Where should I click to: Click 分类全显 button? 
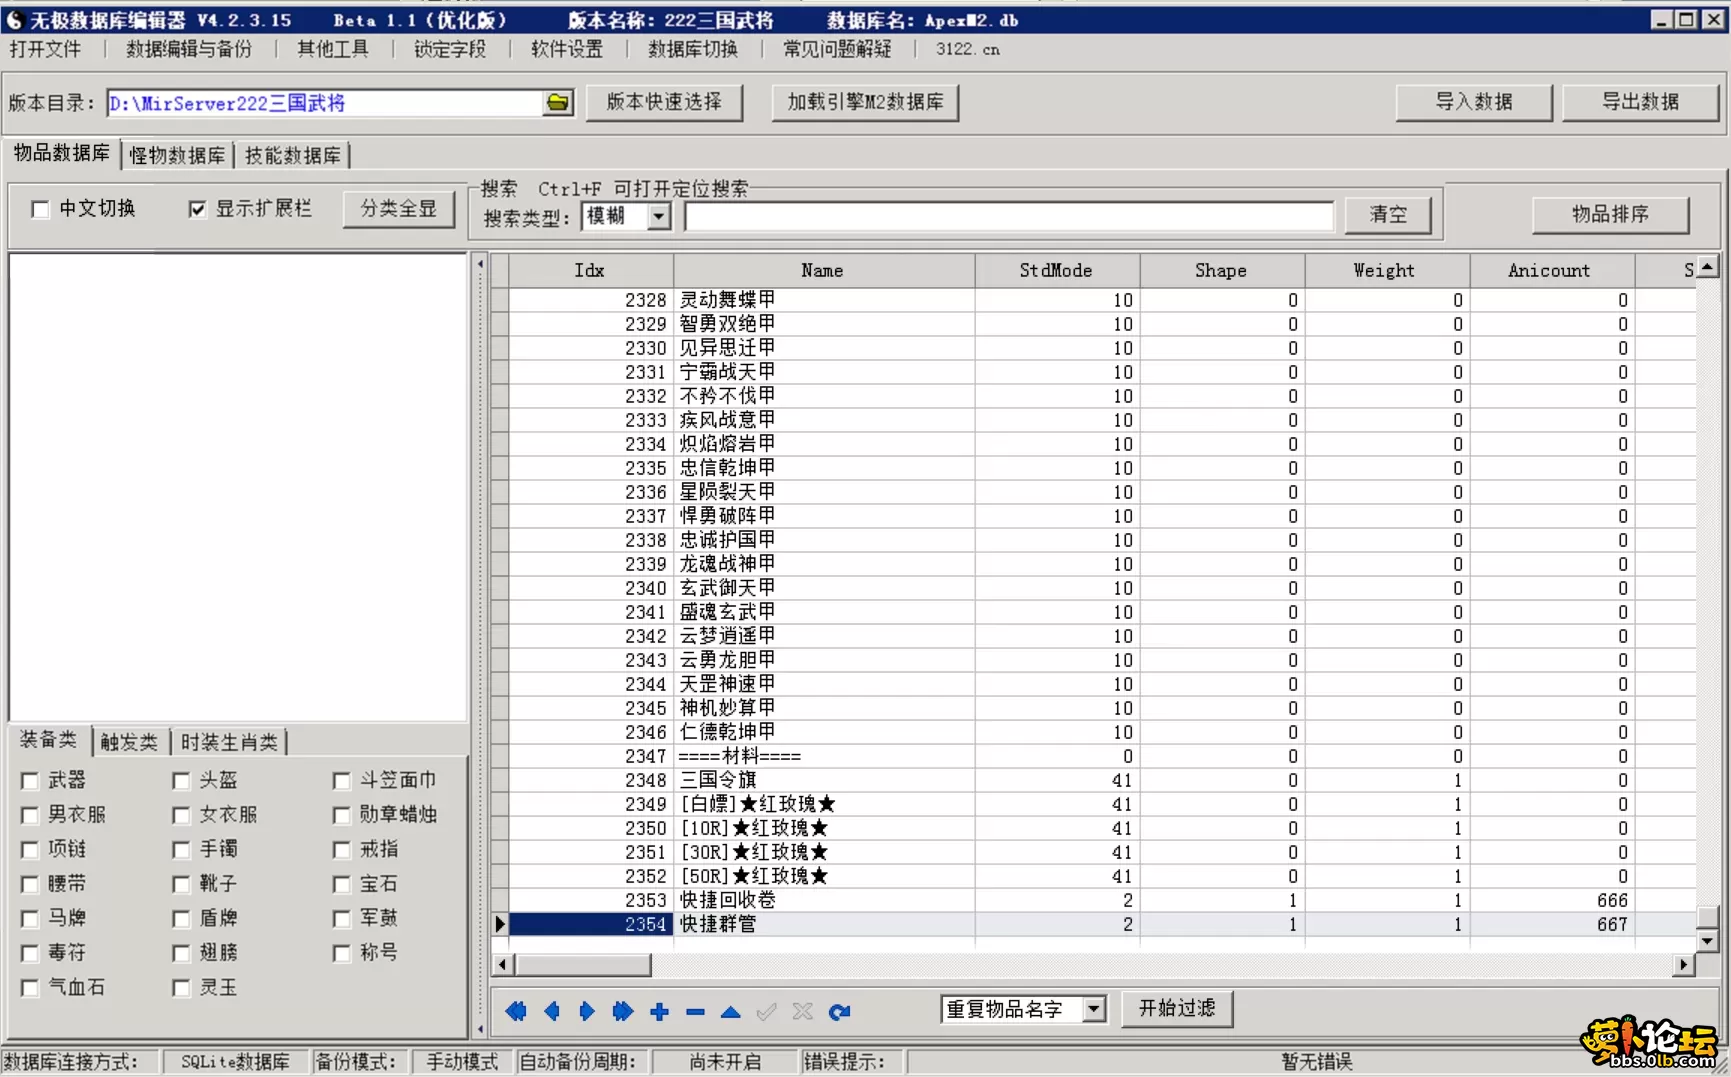(x=399, y=209)
